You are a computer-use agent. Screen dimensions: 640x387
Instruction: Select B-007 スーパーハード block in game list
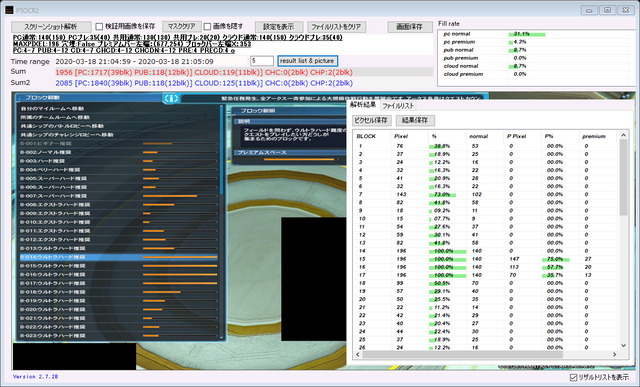[x=118, y=196]
